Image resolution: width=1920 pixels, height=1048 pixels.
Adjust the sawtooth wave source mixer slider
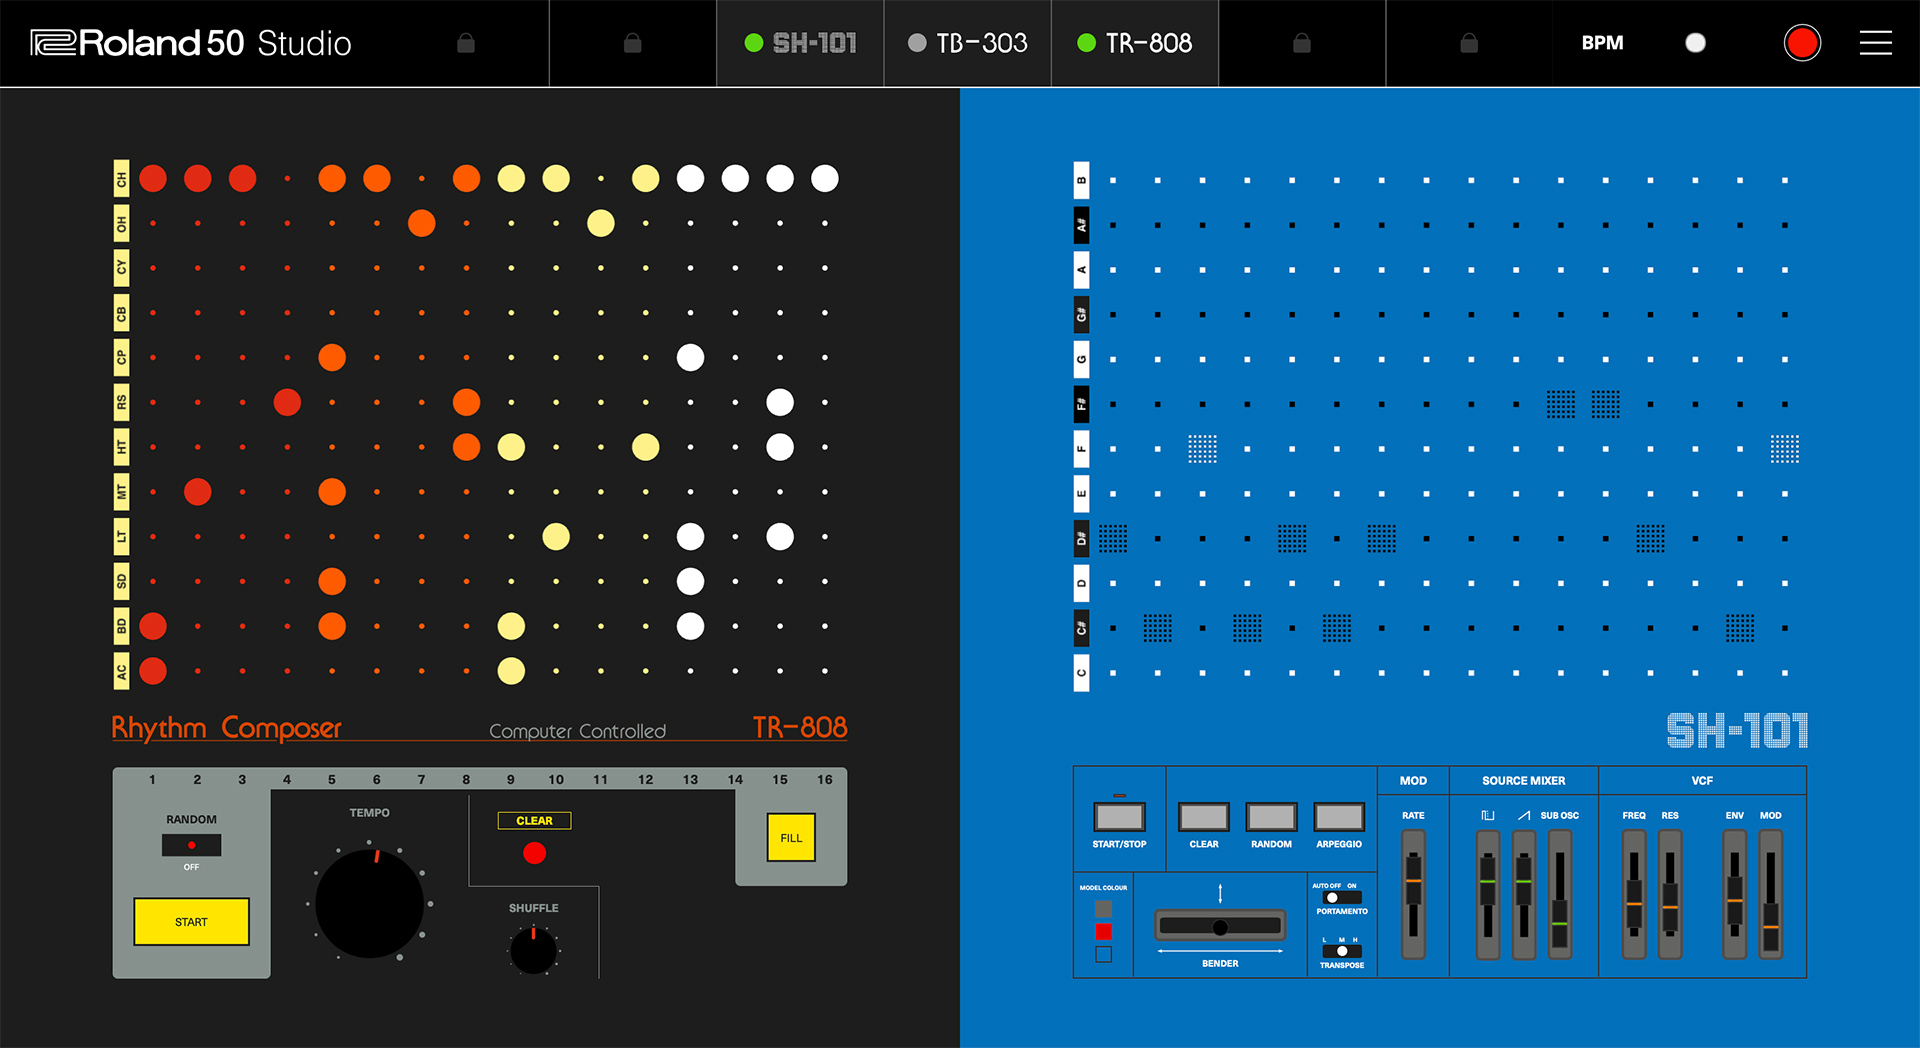click(1524, 893)
